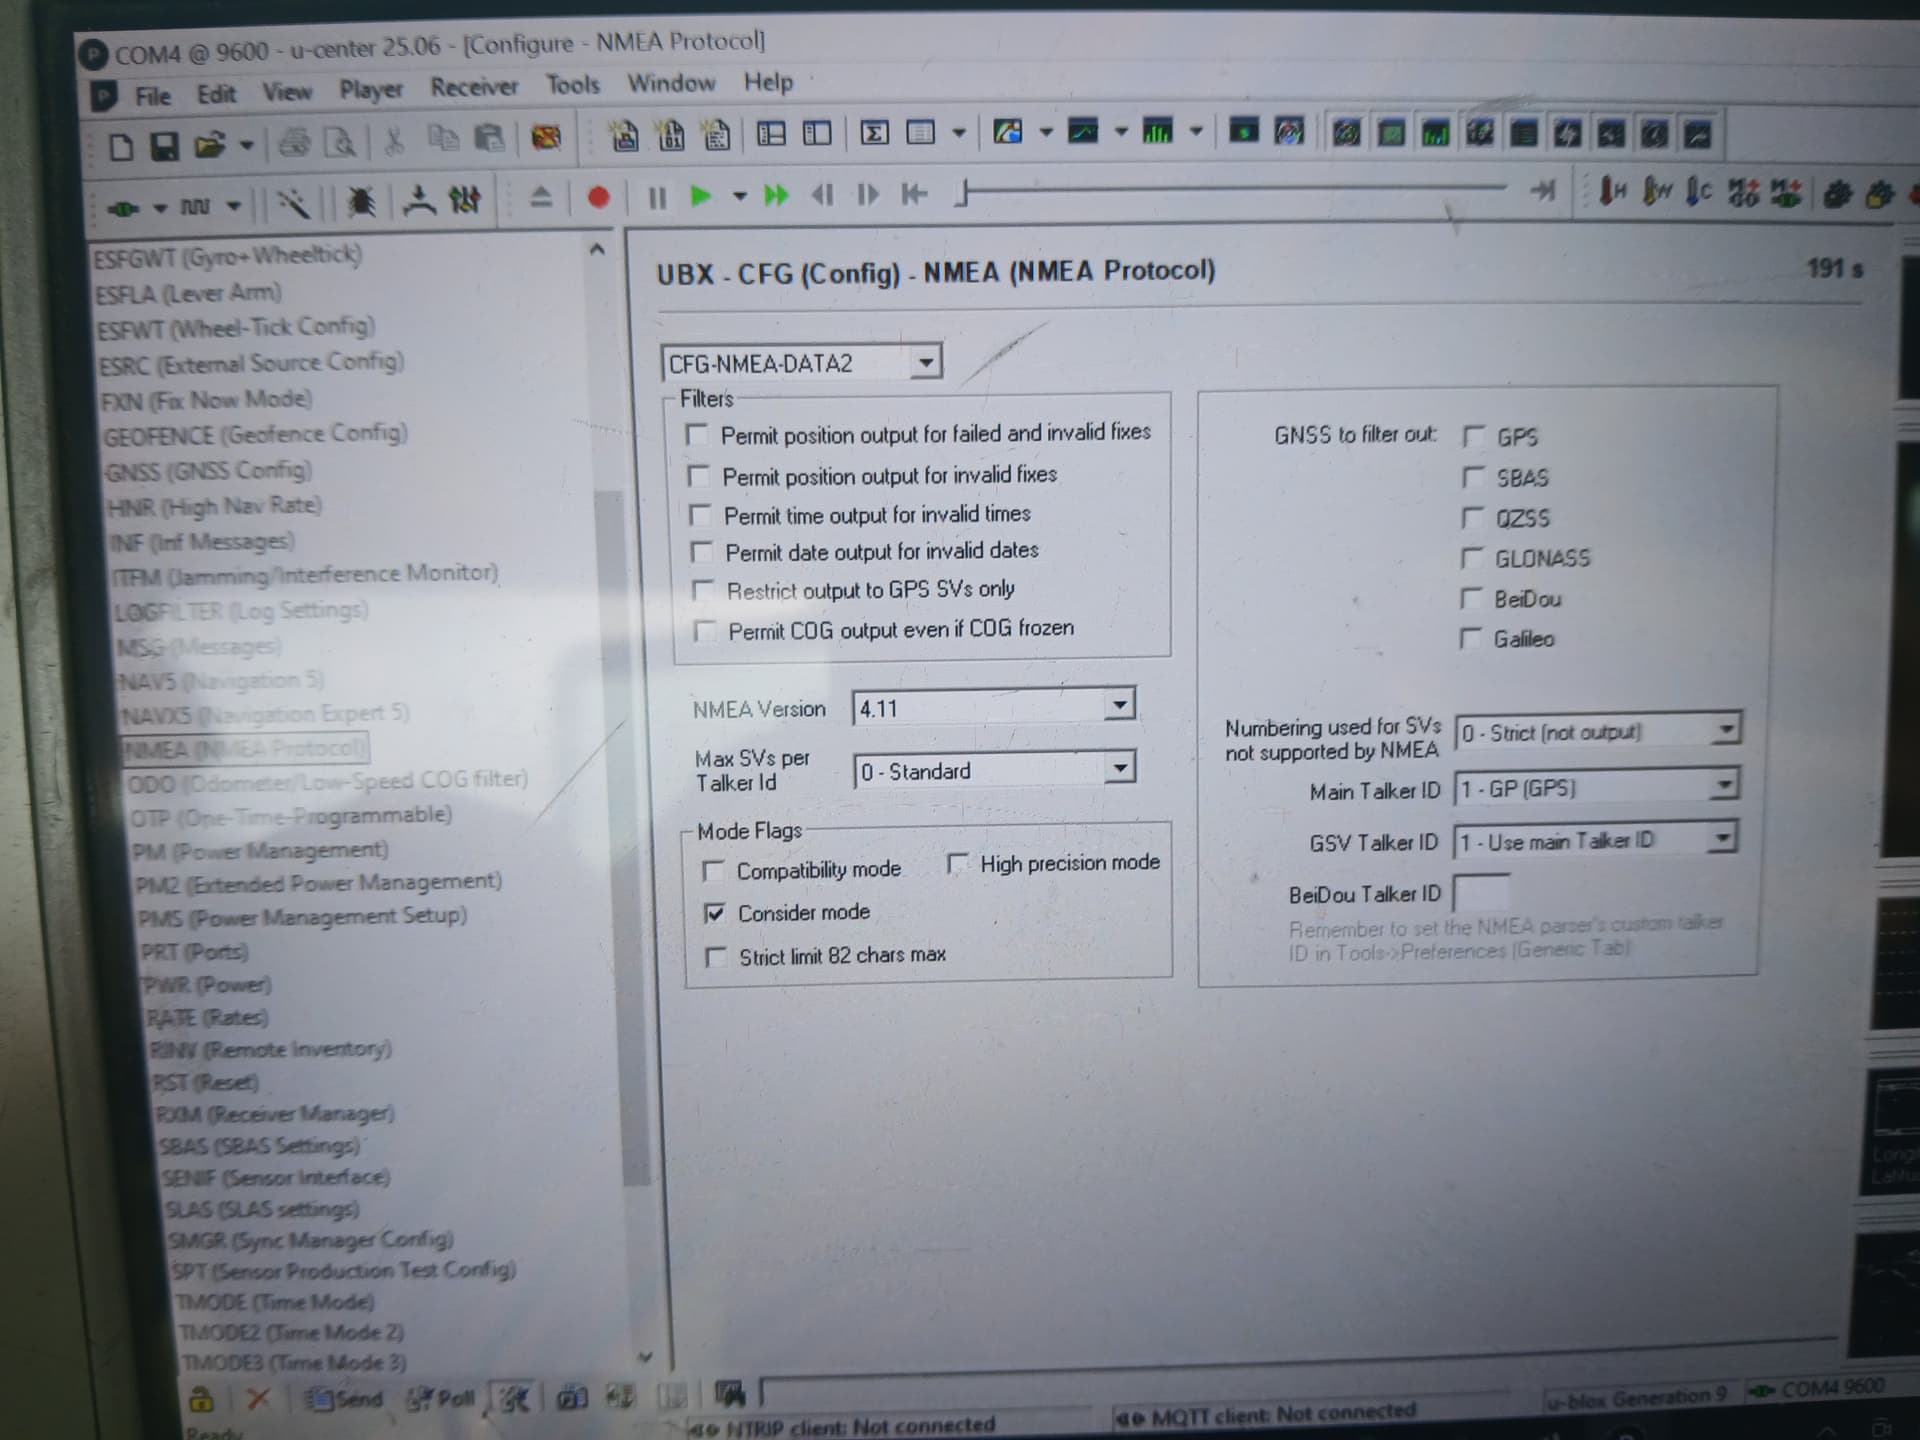Click the Eject icon in toolbar
The width and height of the screenshot is (1920, 1440).
click(x=540, y=197)
